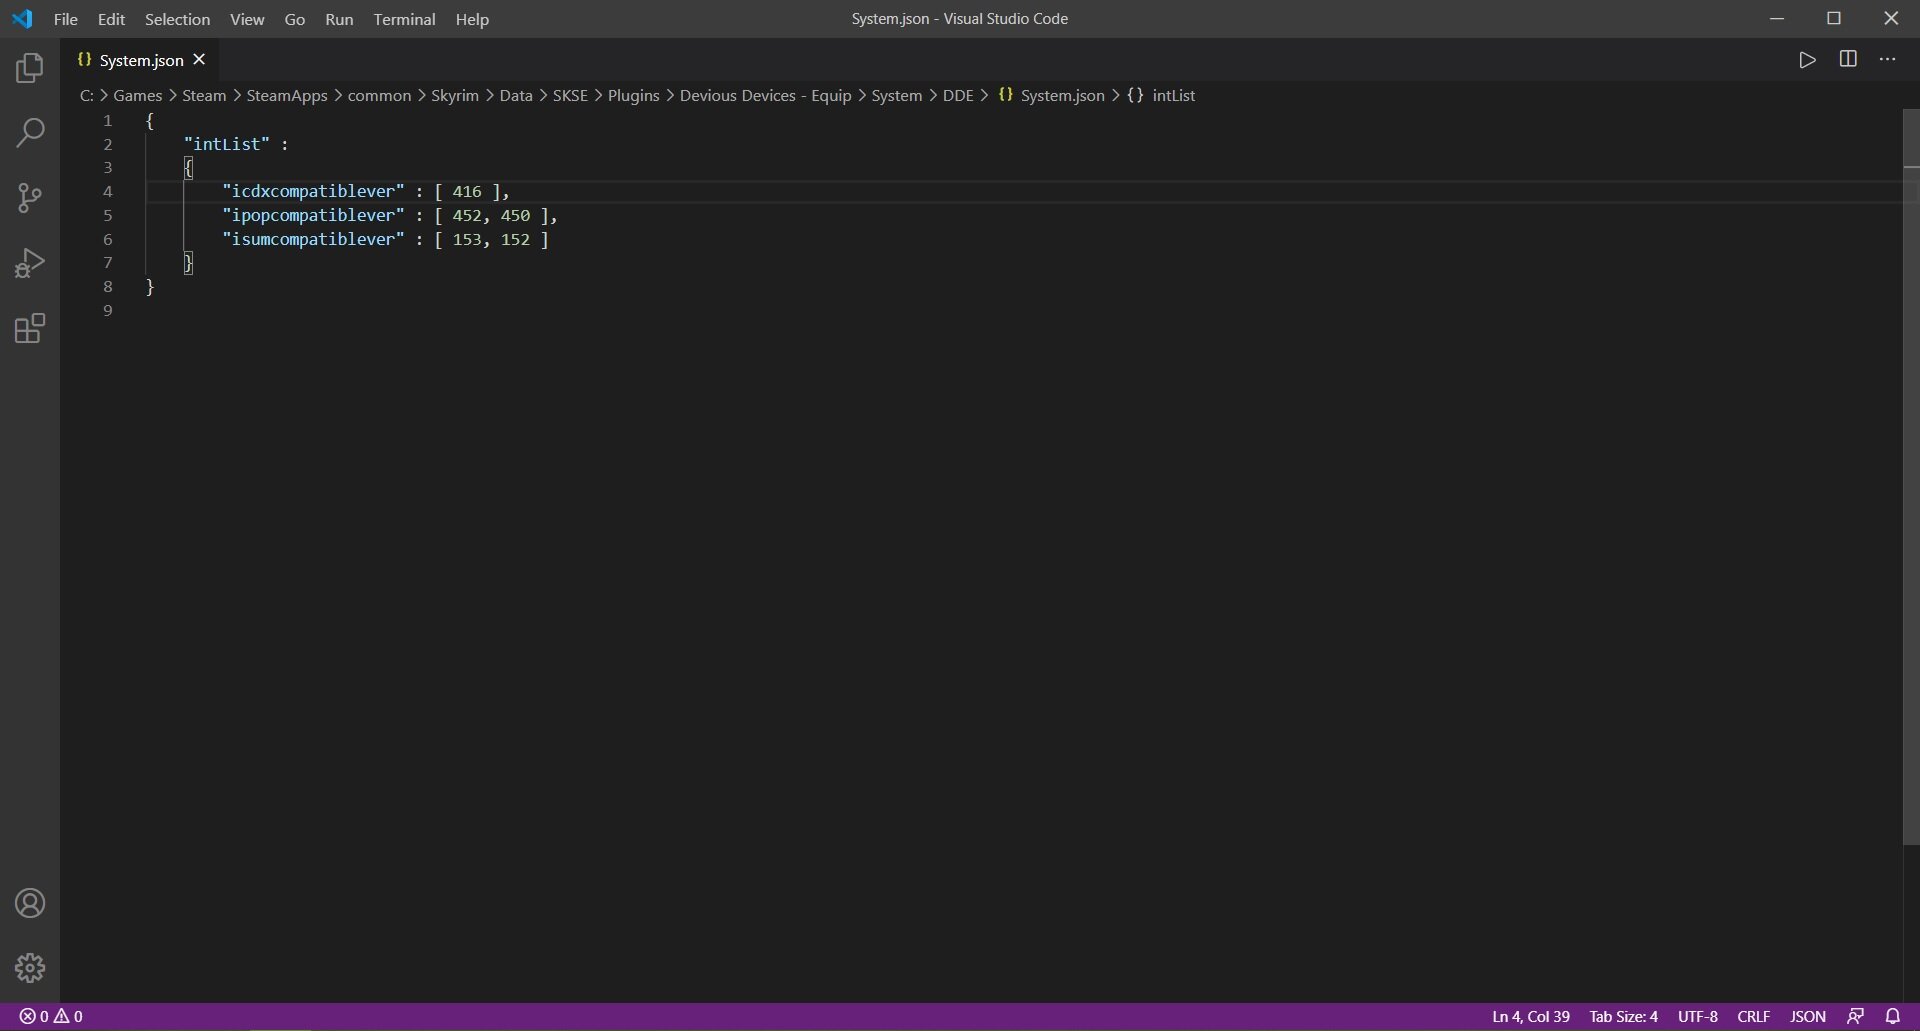
Task: Click the SteamApps breadcrumb segment
Action: click(287, 95)
